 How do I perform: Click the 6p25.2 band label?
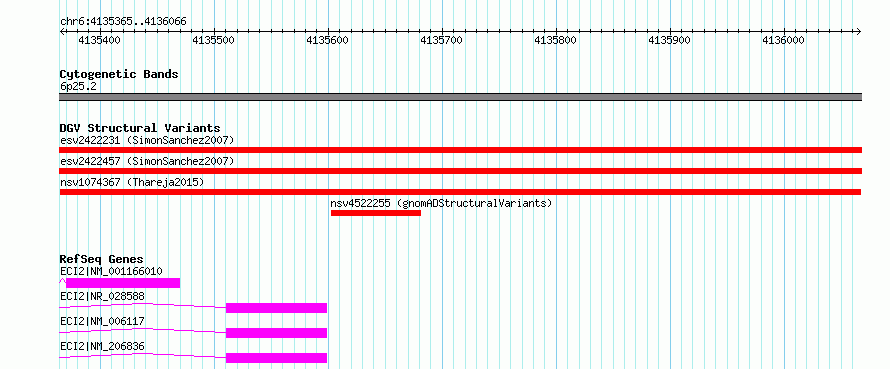pyautogui.click(x=78, y=86)
